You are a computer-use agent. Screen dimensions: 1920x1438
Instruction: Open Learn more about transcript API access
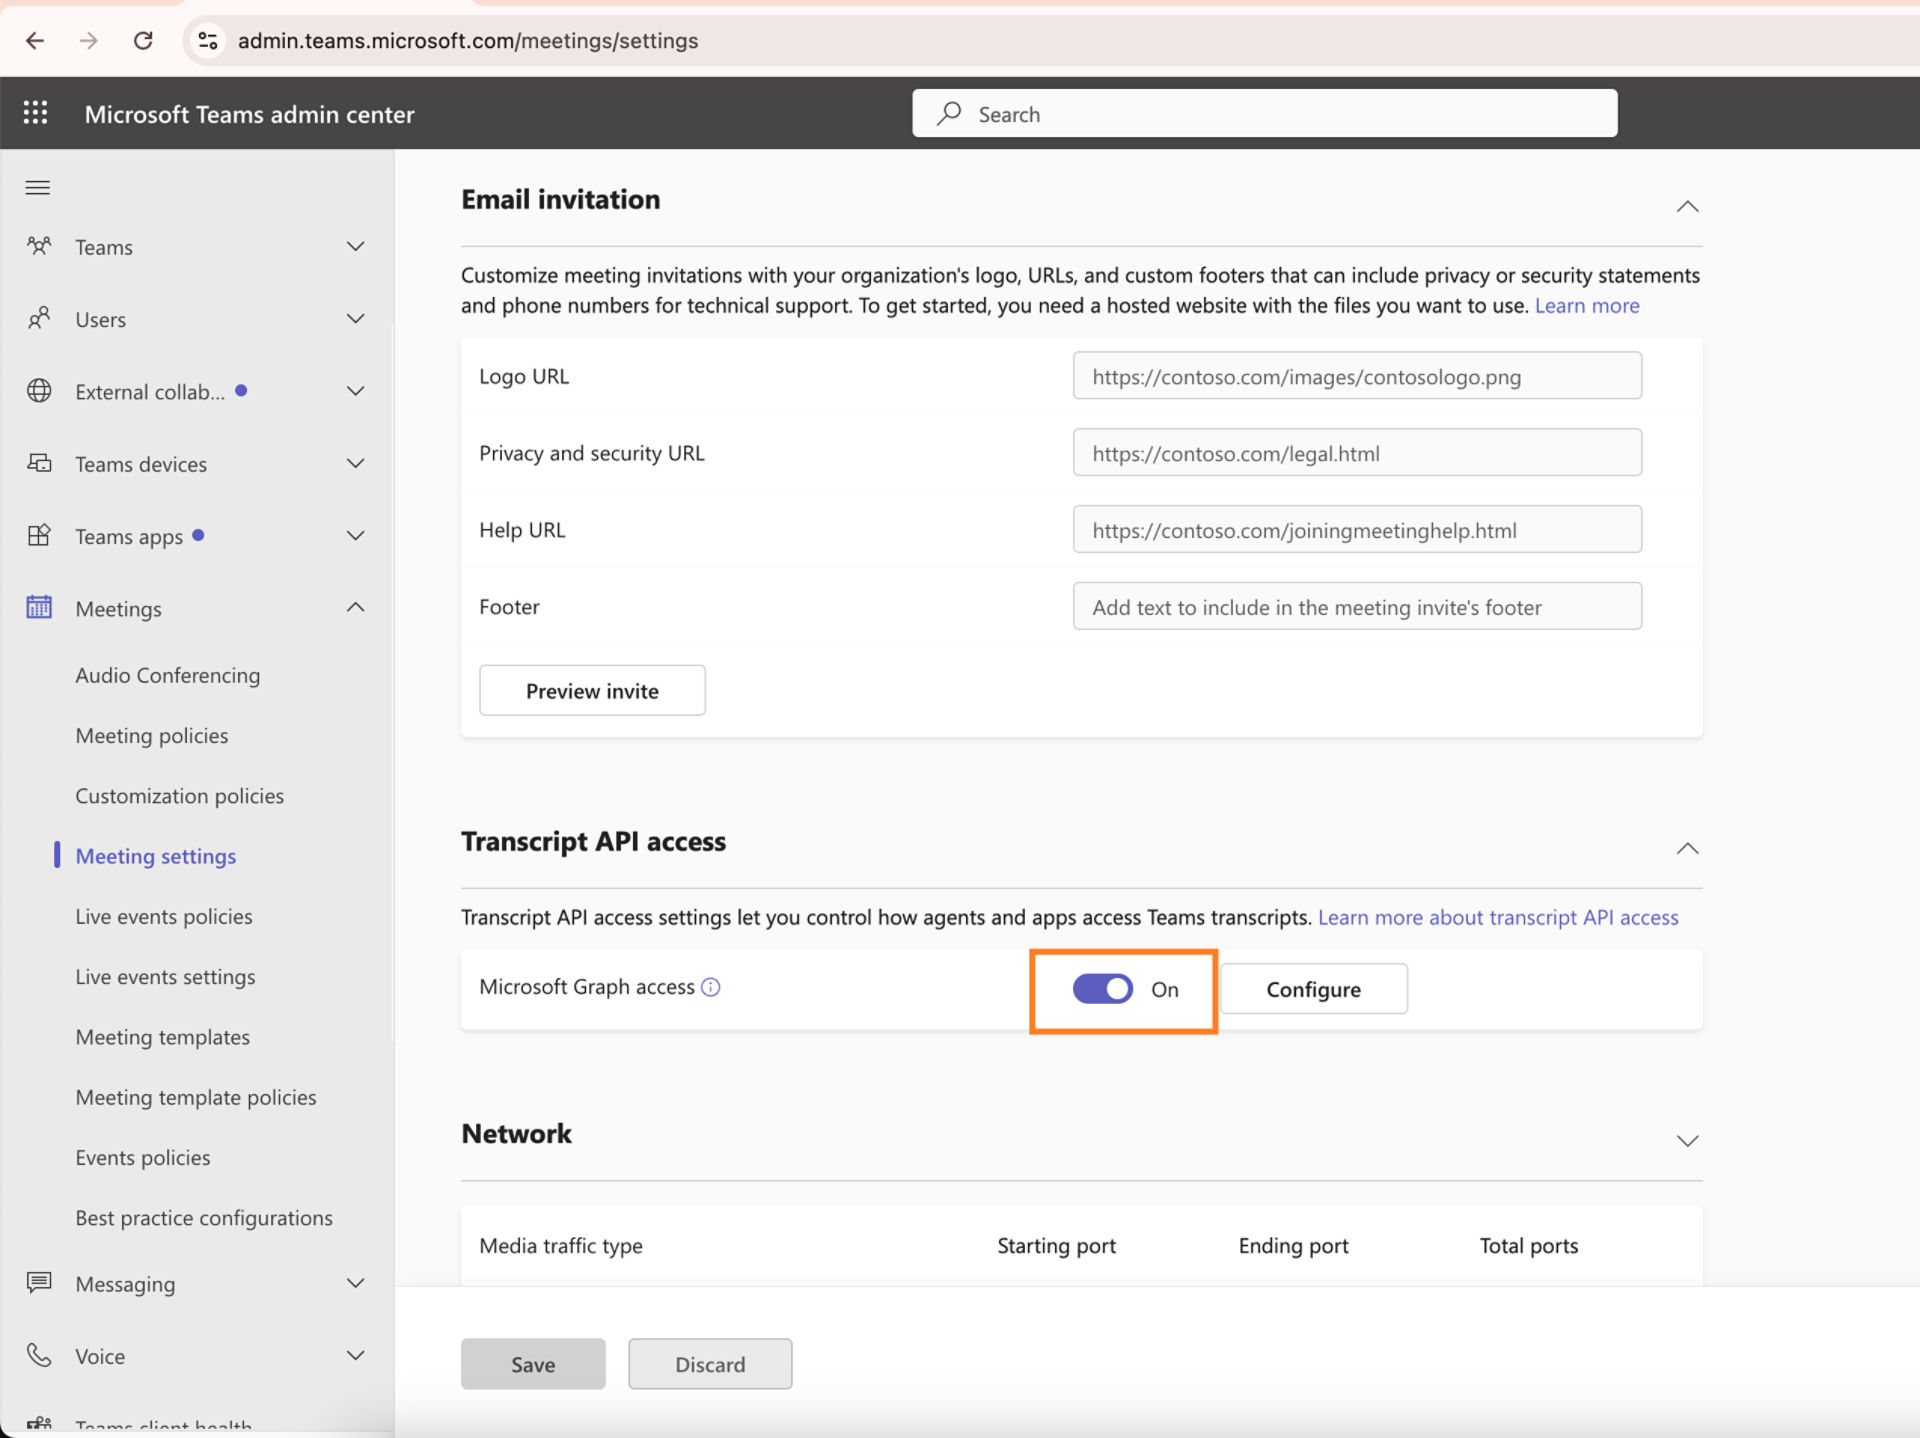coord(1498,917)
